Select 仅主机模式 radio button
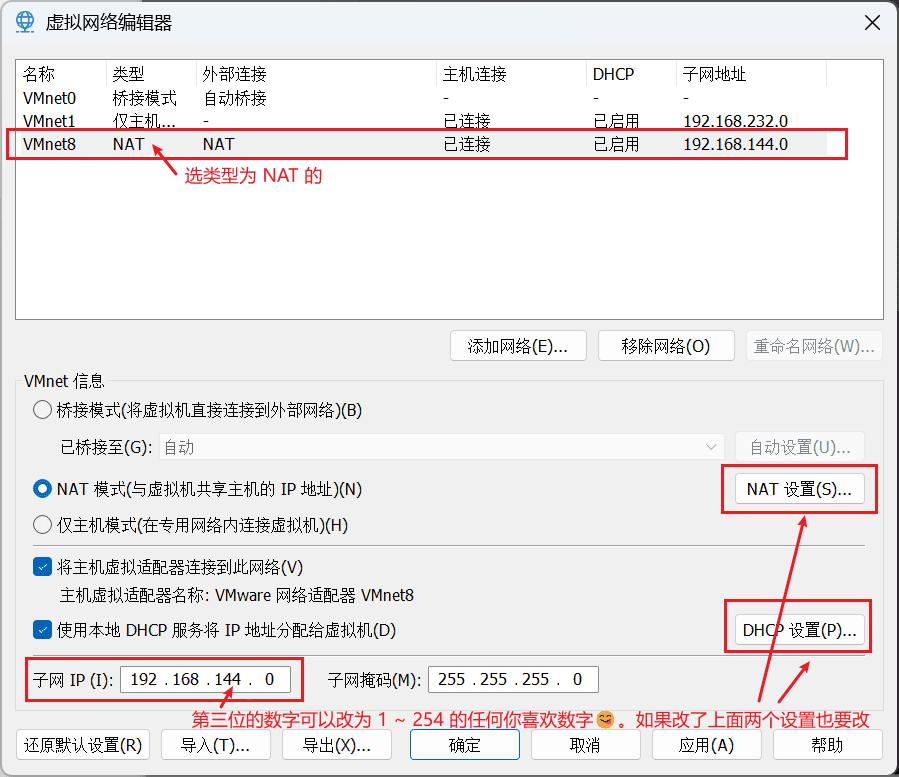 [x=42, y=525]
